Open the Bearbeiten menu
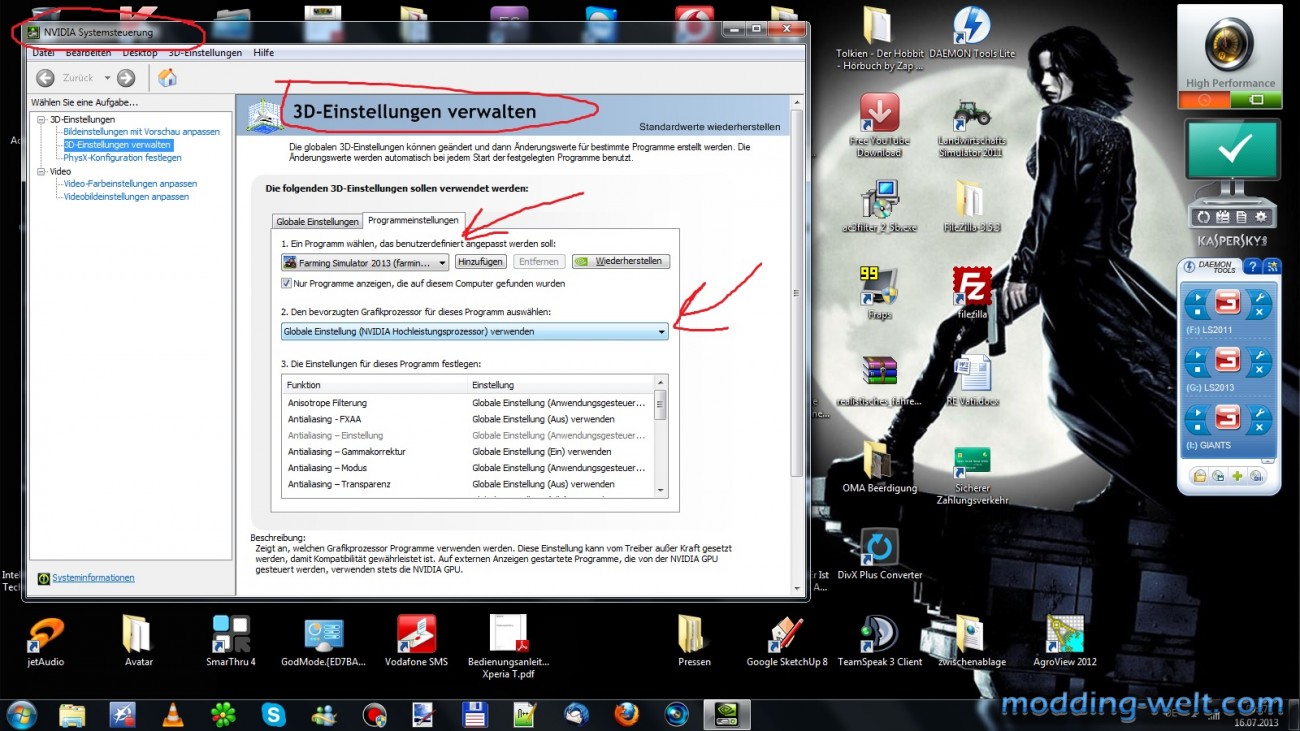 coord(88,53)
